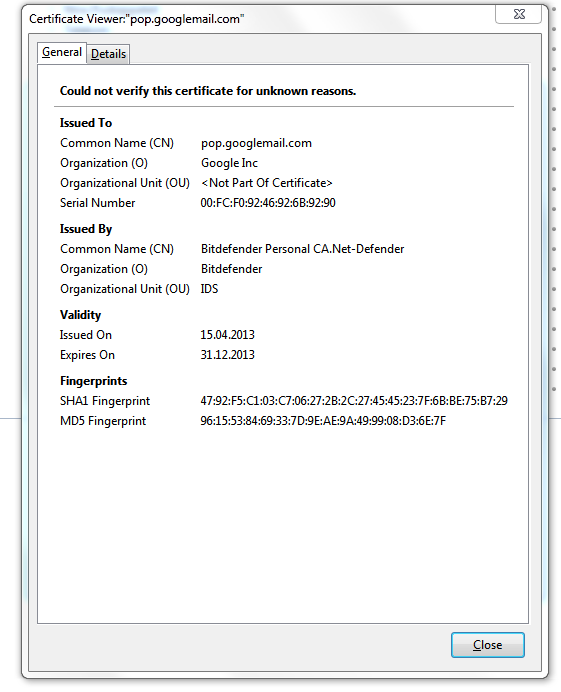The width and height of the screenshot is (561, 692).
Task: Select the IDS organizational unit value
Action: click(x=209, y=289)
